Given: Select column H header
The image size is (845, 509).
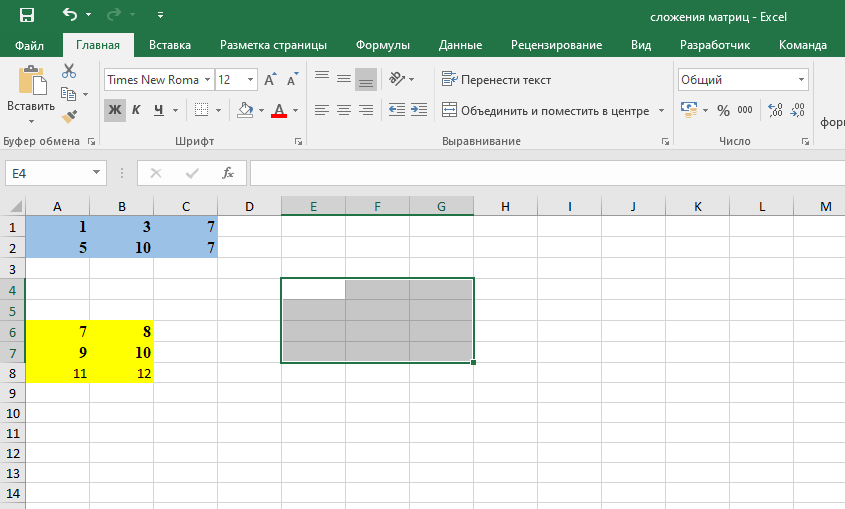Looking at the screenshot, I should click(x=505, y=206).
